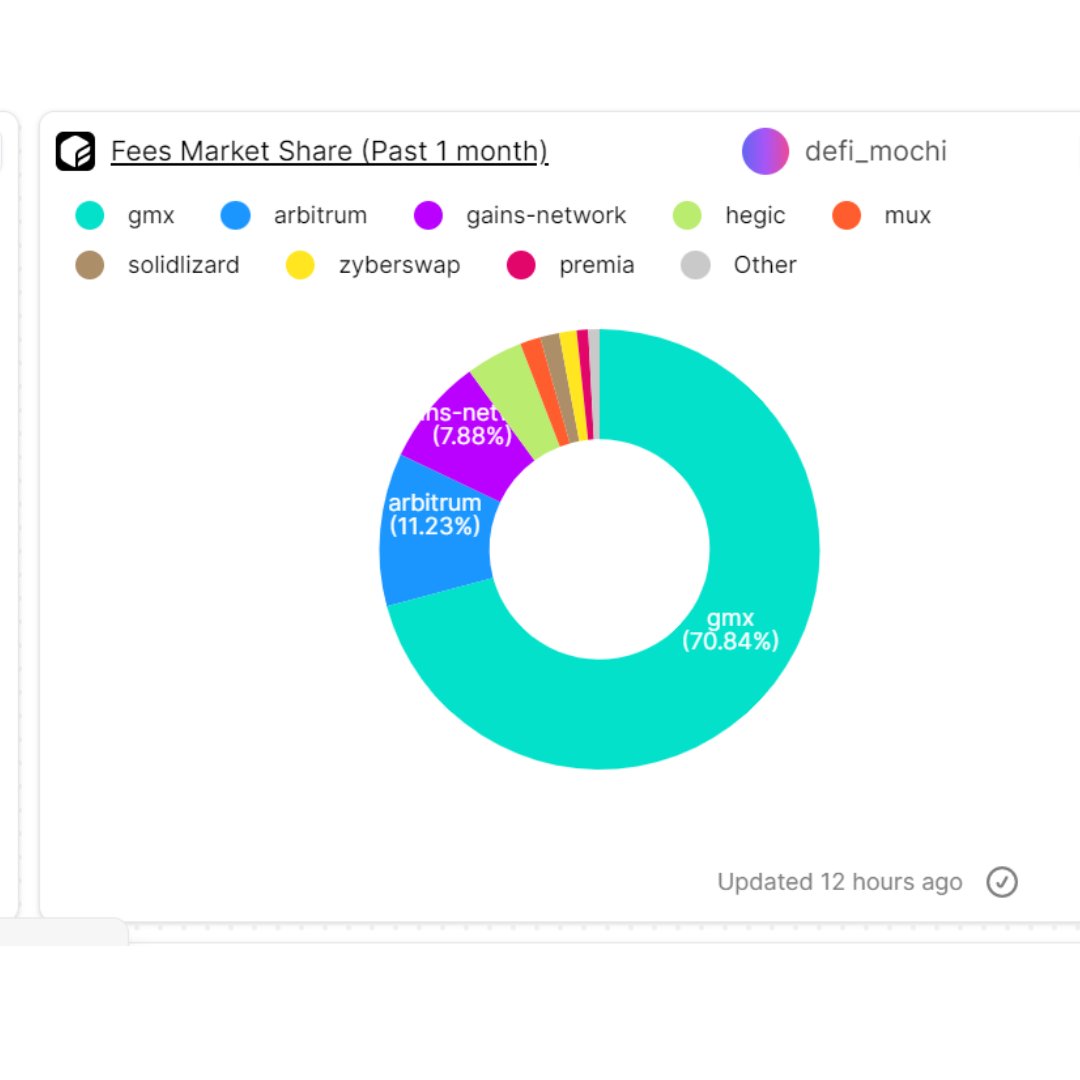Open the Fees Market Share chart title link

click(329, 151)
